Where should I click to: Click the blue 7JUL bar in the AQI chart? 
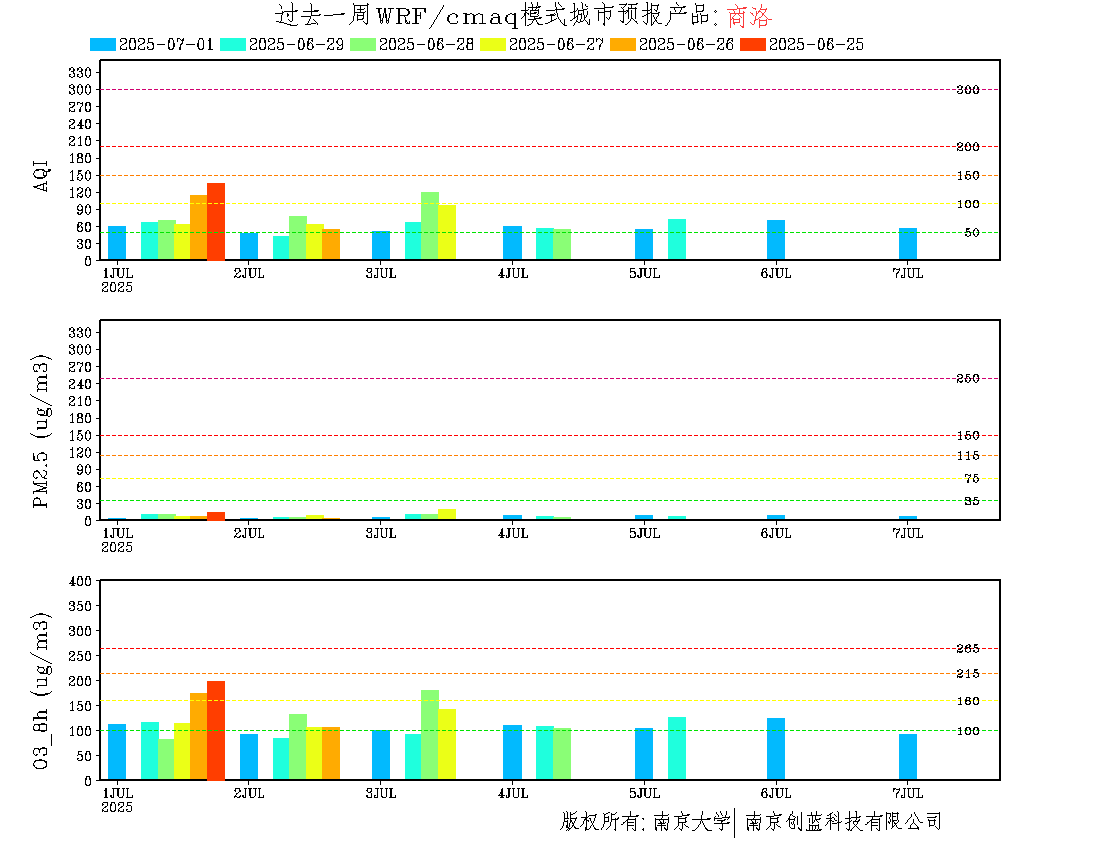[x=908, y=244]
